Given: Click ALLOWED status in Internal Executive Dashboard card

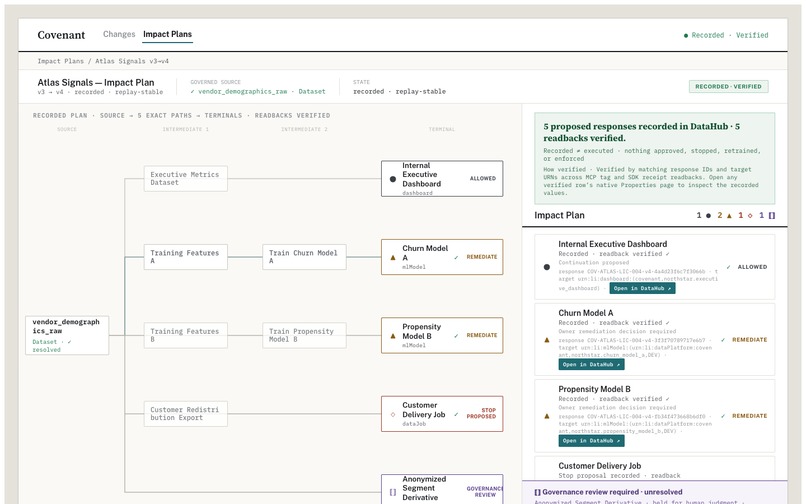Looking at the screenshot, I should pos(752,267).
